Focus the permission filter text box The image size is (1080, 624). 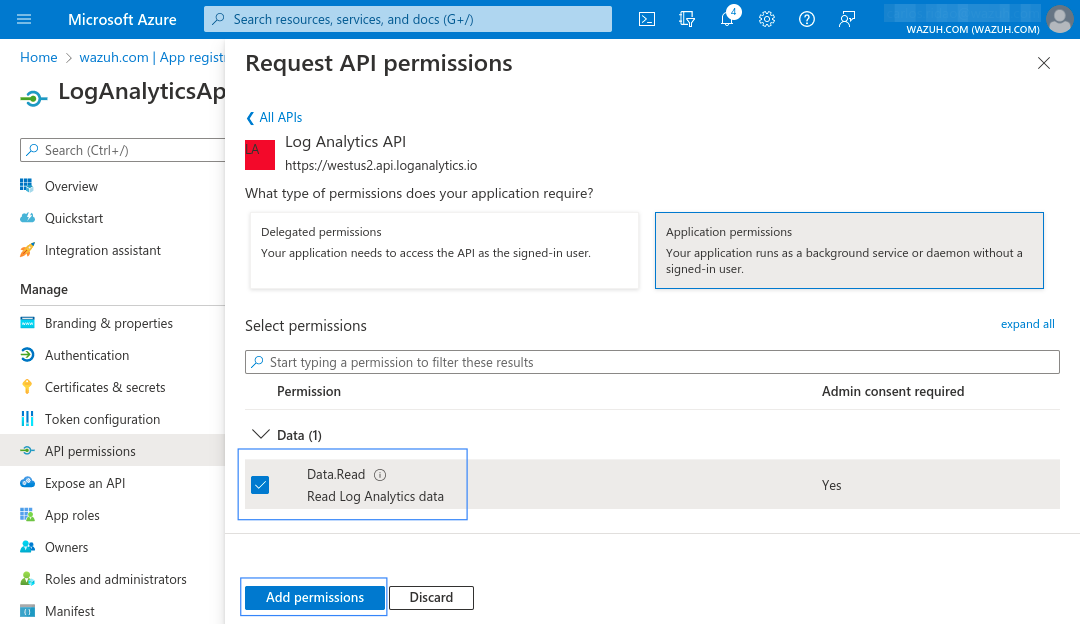click(652, 362)
